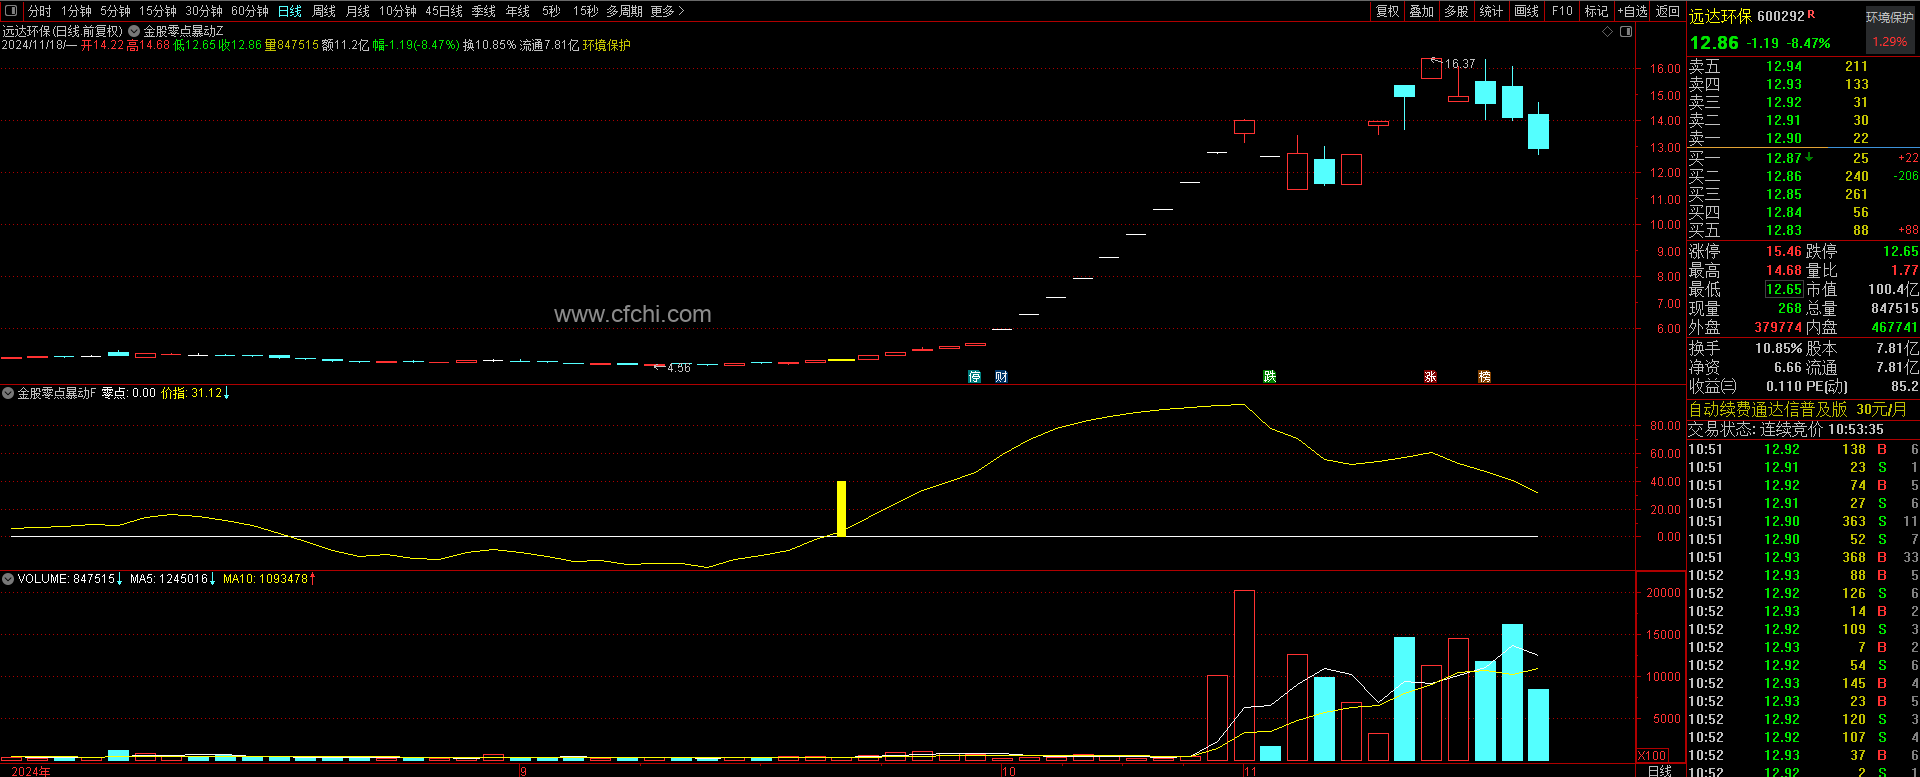
Task: Open the VOLUME indicator dropdown
Action: [8, 579]
